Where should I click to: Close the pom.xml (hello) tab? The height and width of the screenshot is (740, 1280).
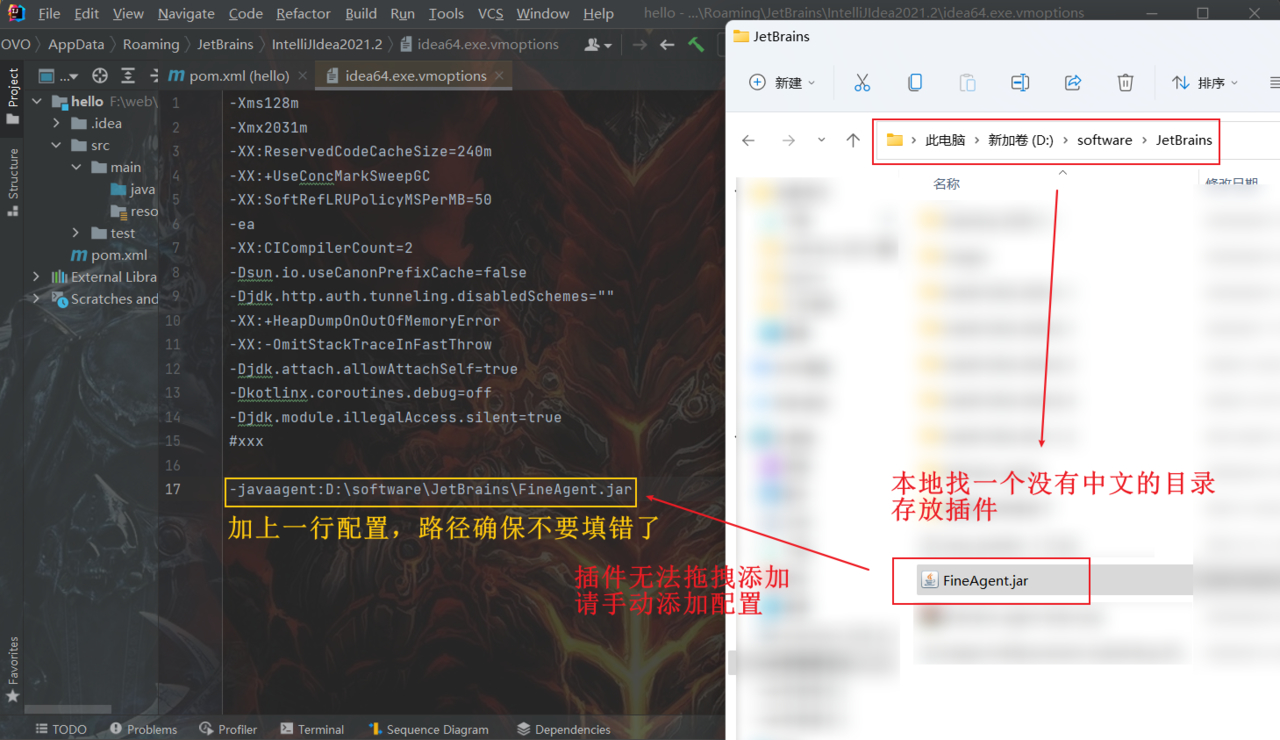(302, 76)
